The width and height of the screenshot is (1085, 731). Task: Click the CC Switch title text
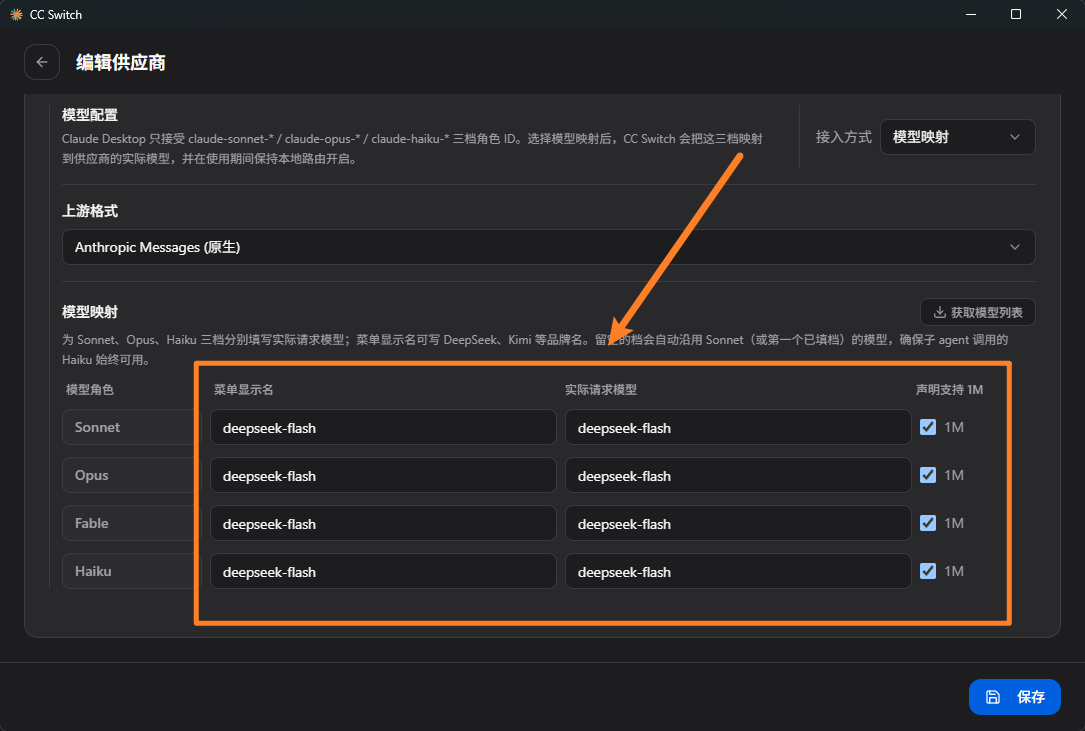click(55, 15)
